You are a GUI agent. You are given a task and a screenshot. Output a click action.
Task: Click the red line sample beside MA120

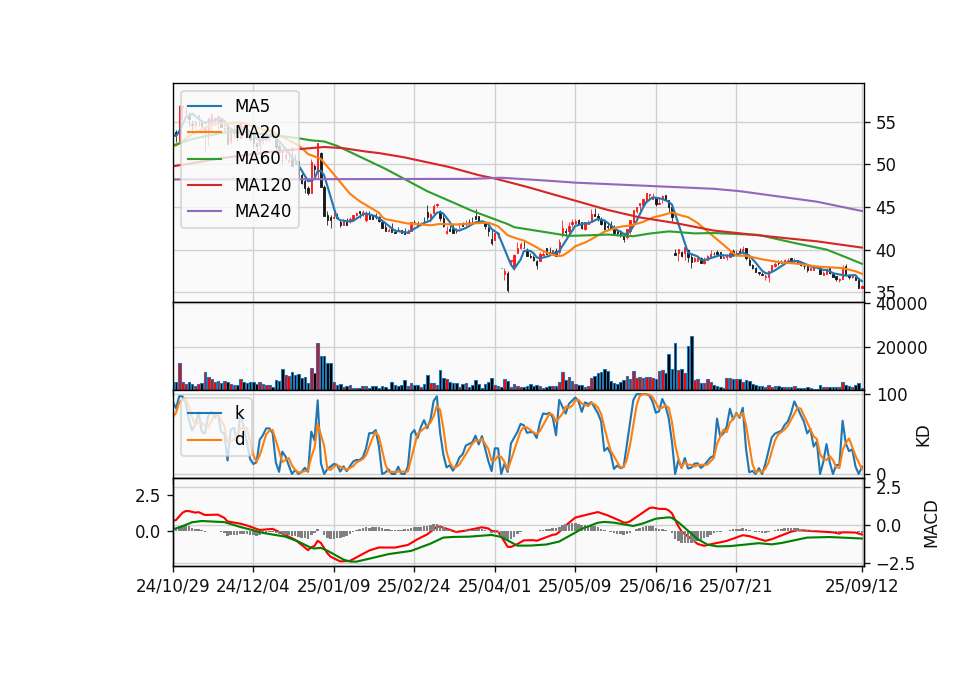(204, 185)
